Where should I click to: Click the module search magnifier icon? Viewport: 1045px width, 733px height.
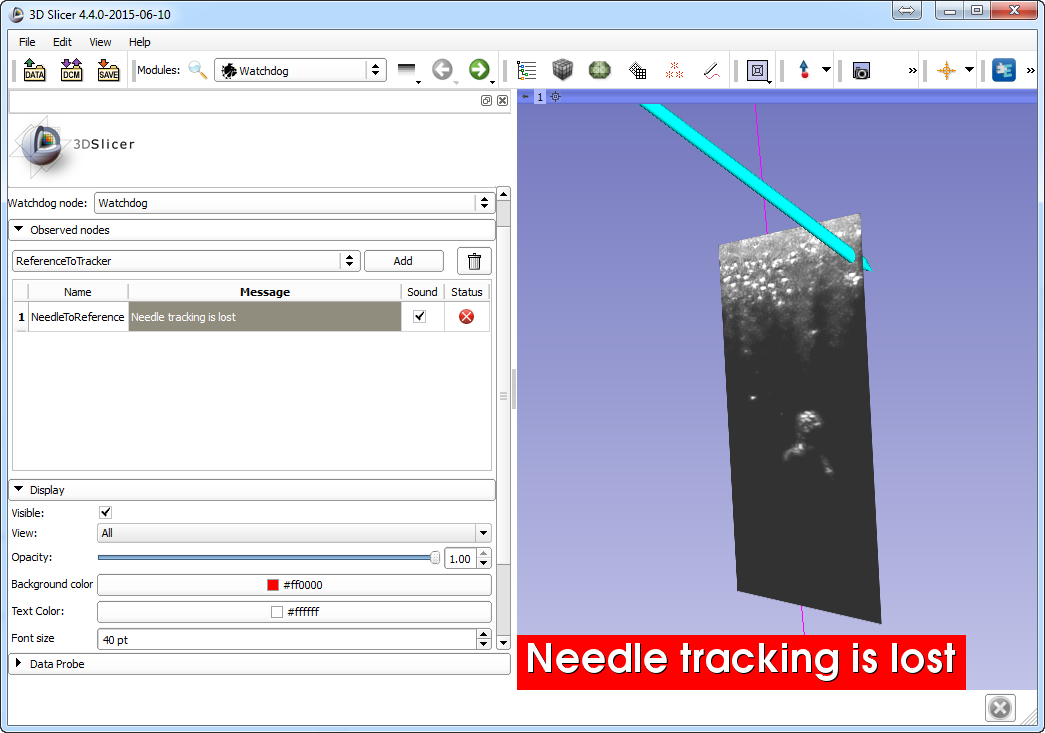tap(198, 70)
